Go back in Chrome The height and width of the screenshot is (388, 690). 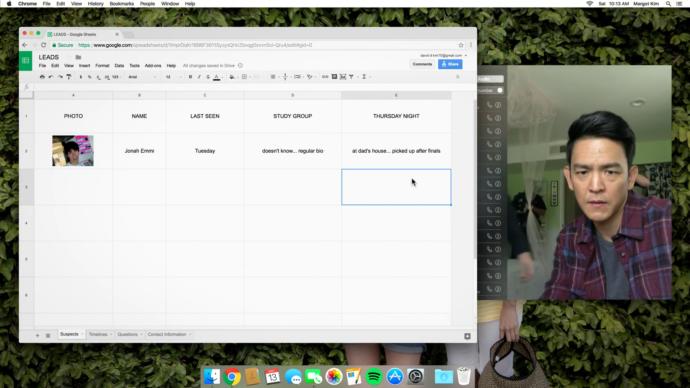point(25,45)
